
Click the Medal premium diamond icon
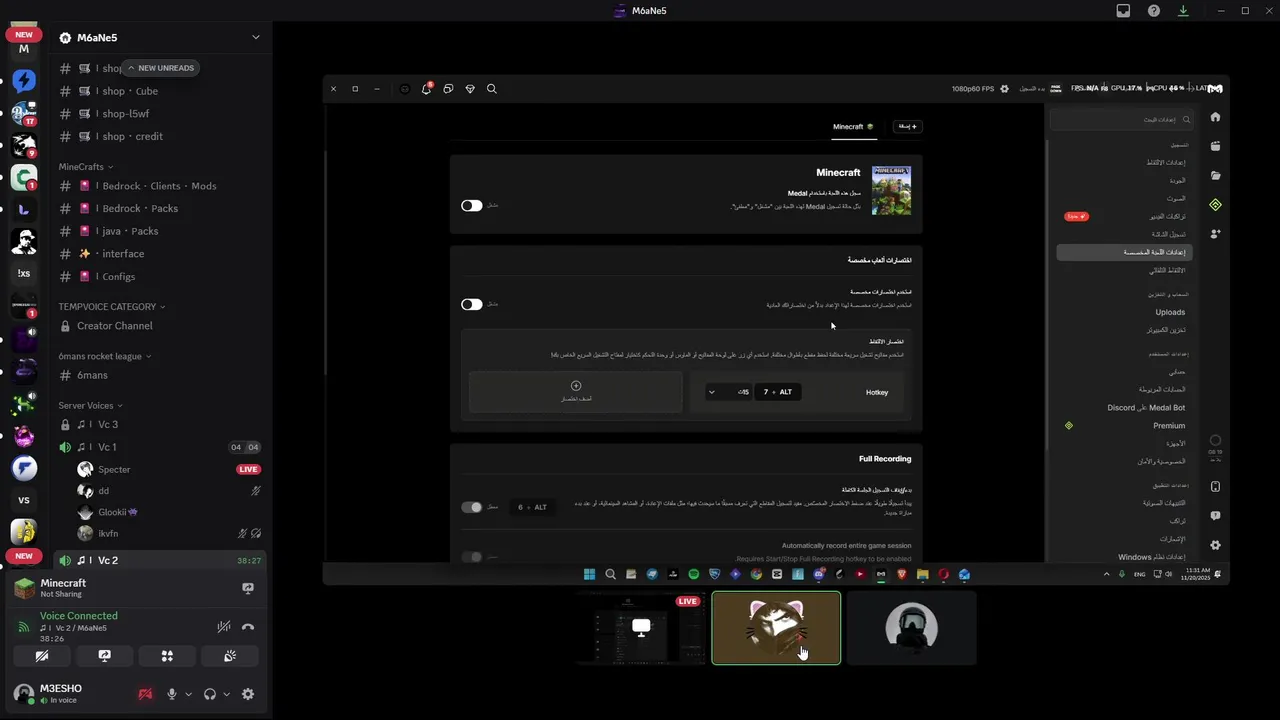point(470,89)
